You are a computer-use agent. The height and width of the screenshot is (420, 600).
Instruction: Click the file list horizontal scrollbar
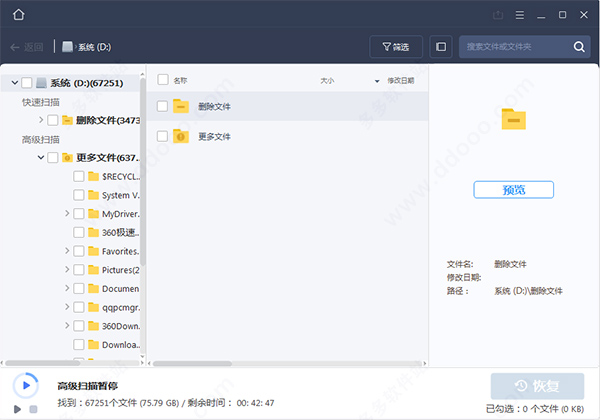192,363
